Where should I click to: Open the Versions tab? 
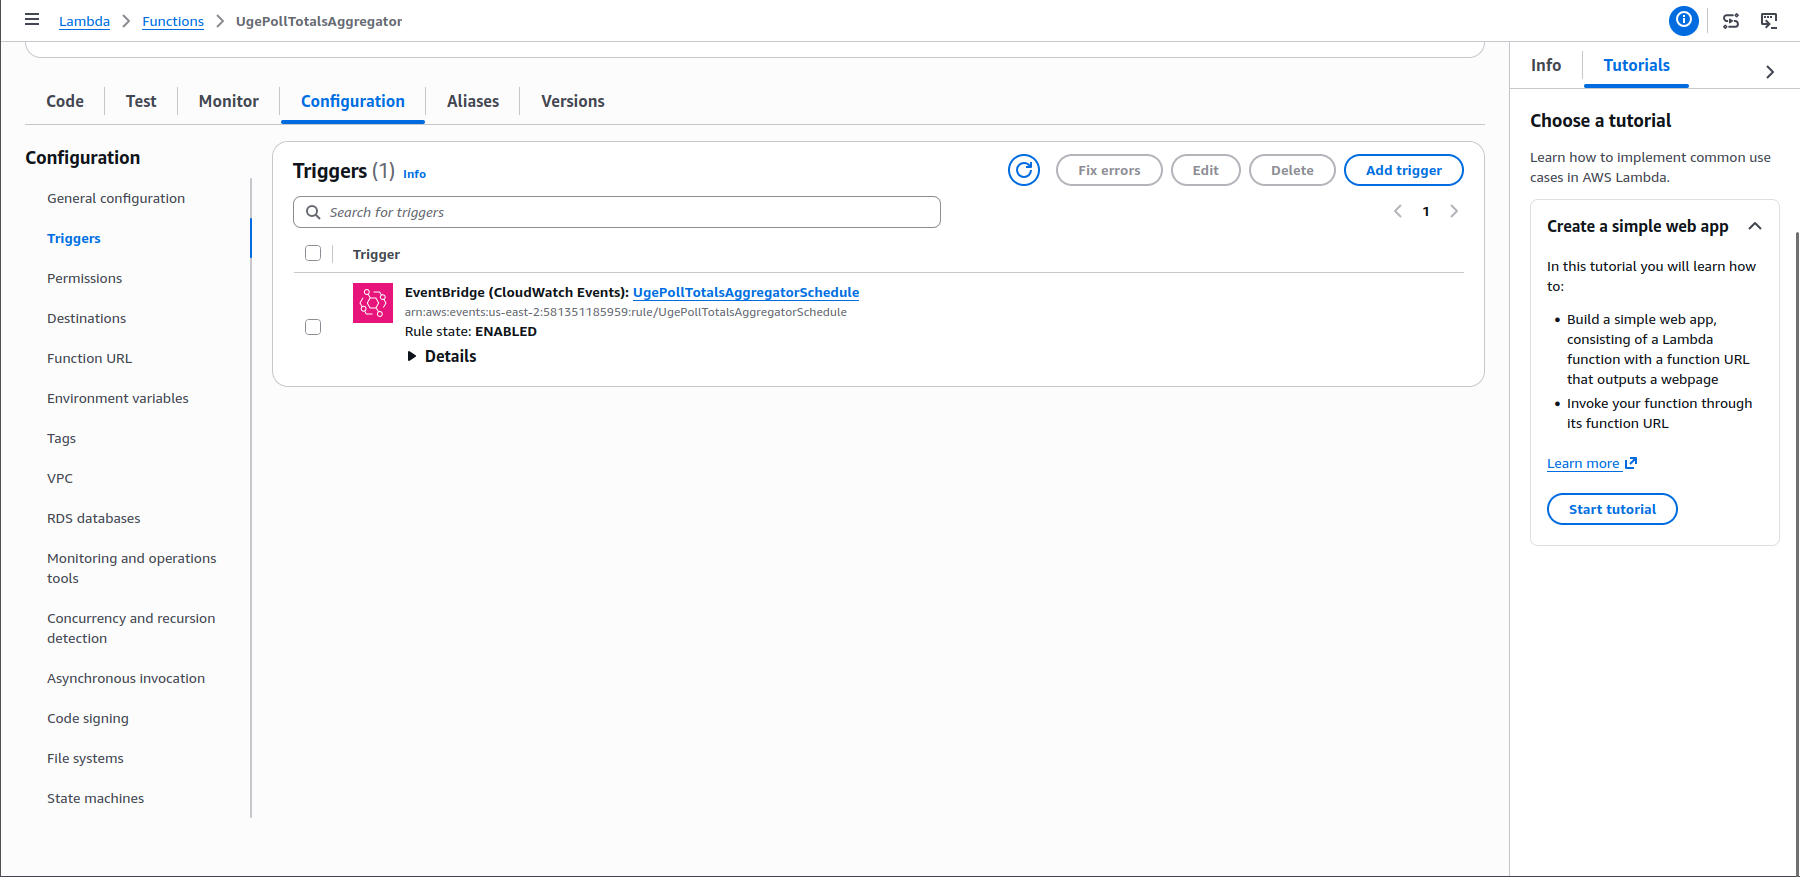point(573,101)
